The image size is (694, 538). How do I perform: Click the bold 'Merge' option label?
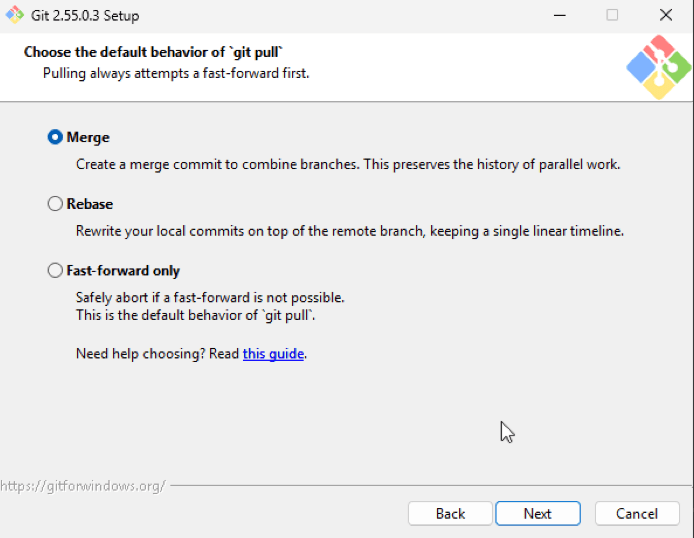tap(88, 138)
